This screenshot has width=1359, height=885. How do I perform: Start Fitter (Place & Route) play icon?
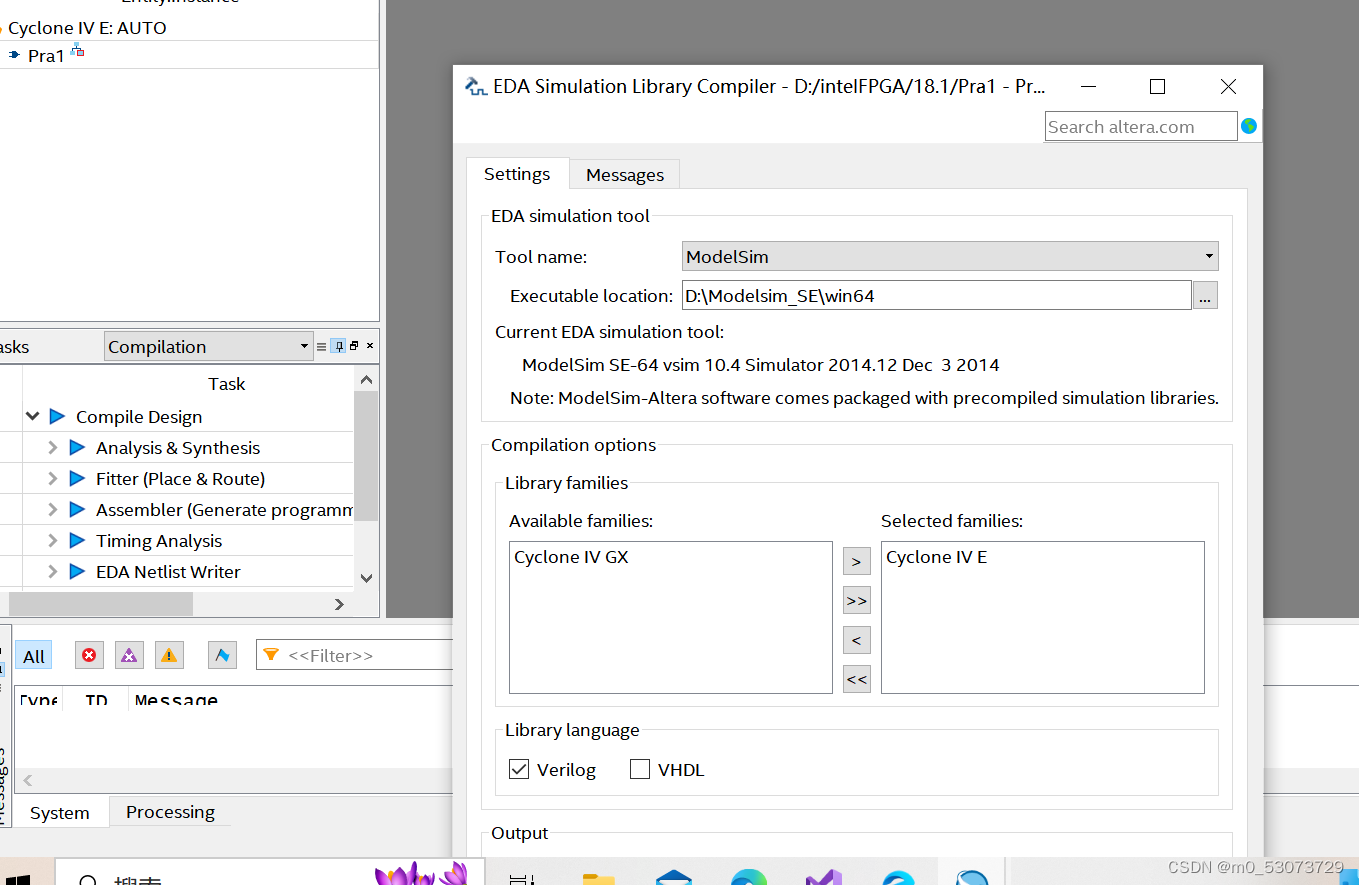(x=77, y=479)
